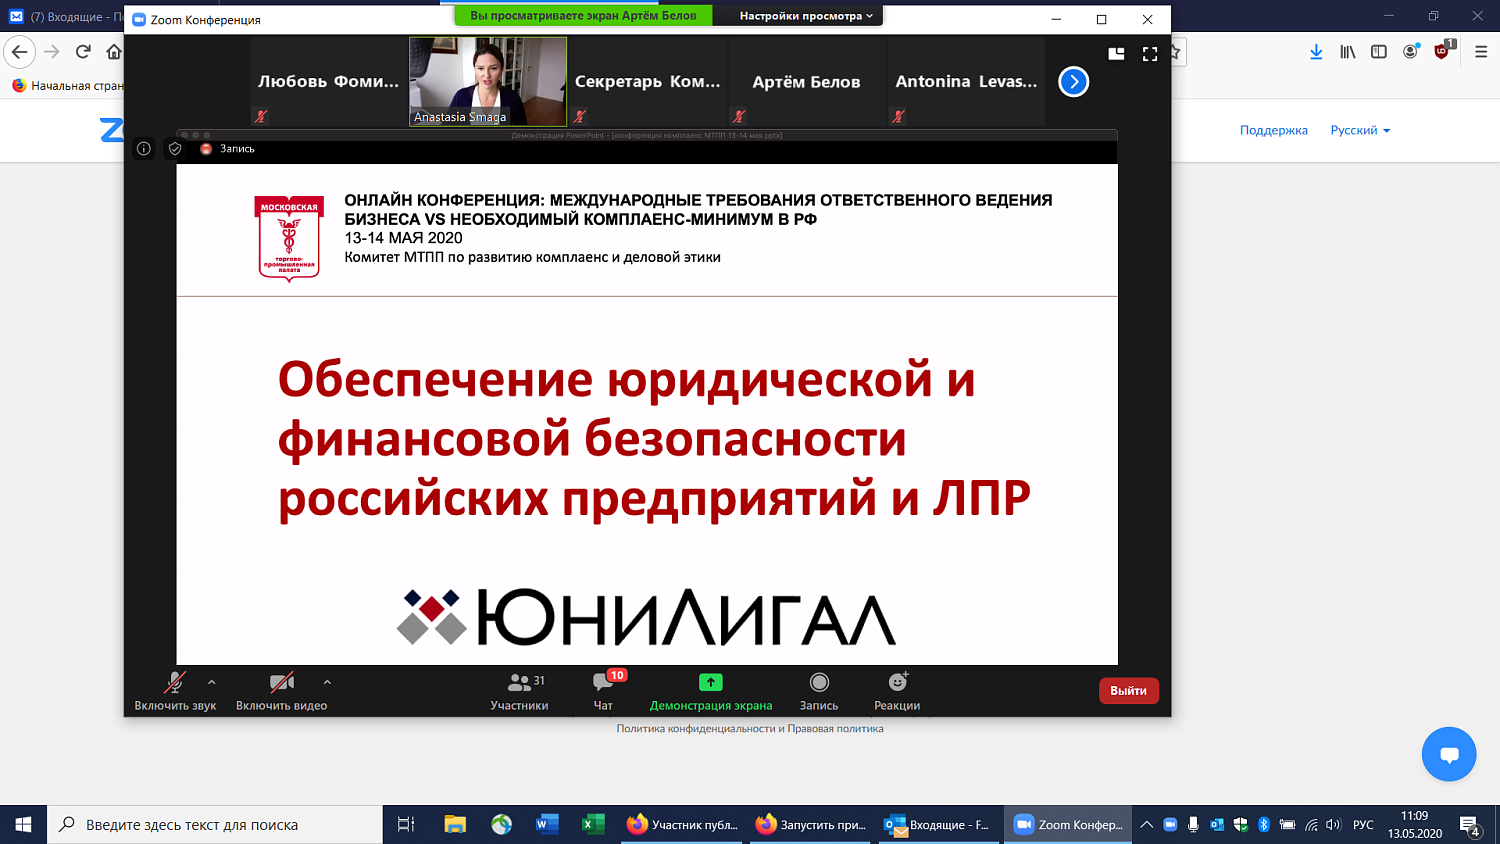The image size is (1500, 844).
Task: Open Firefox hamburger menu
Action: (1481, 52)
